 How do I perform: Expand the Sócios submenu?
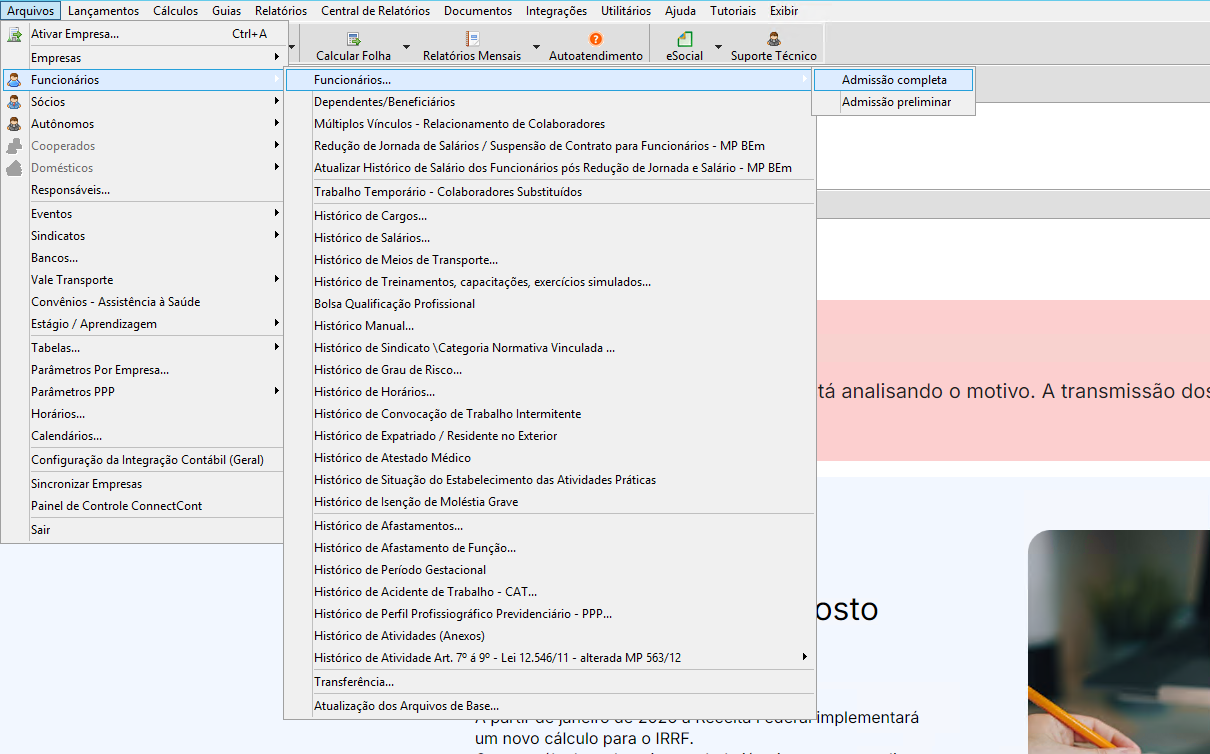(x=277, y=102)
